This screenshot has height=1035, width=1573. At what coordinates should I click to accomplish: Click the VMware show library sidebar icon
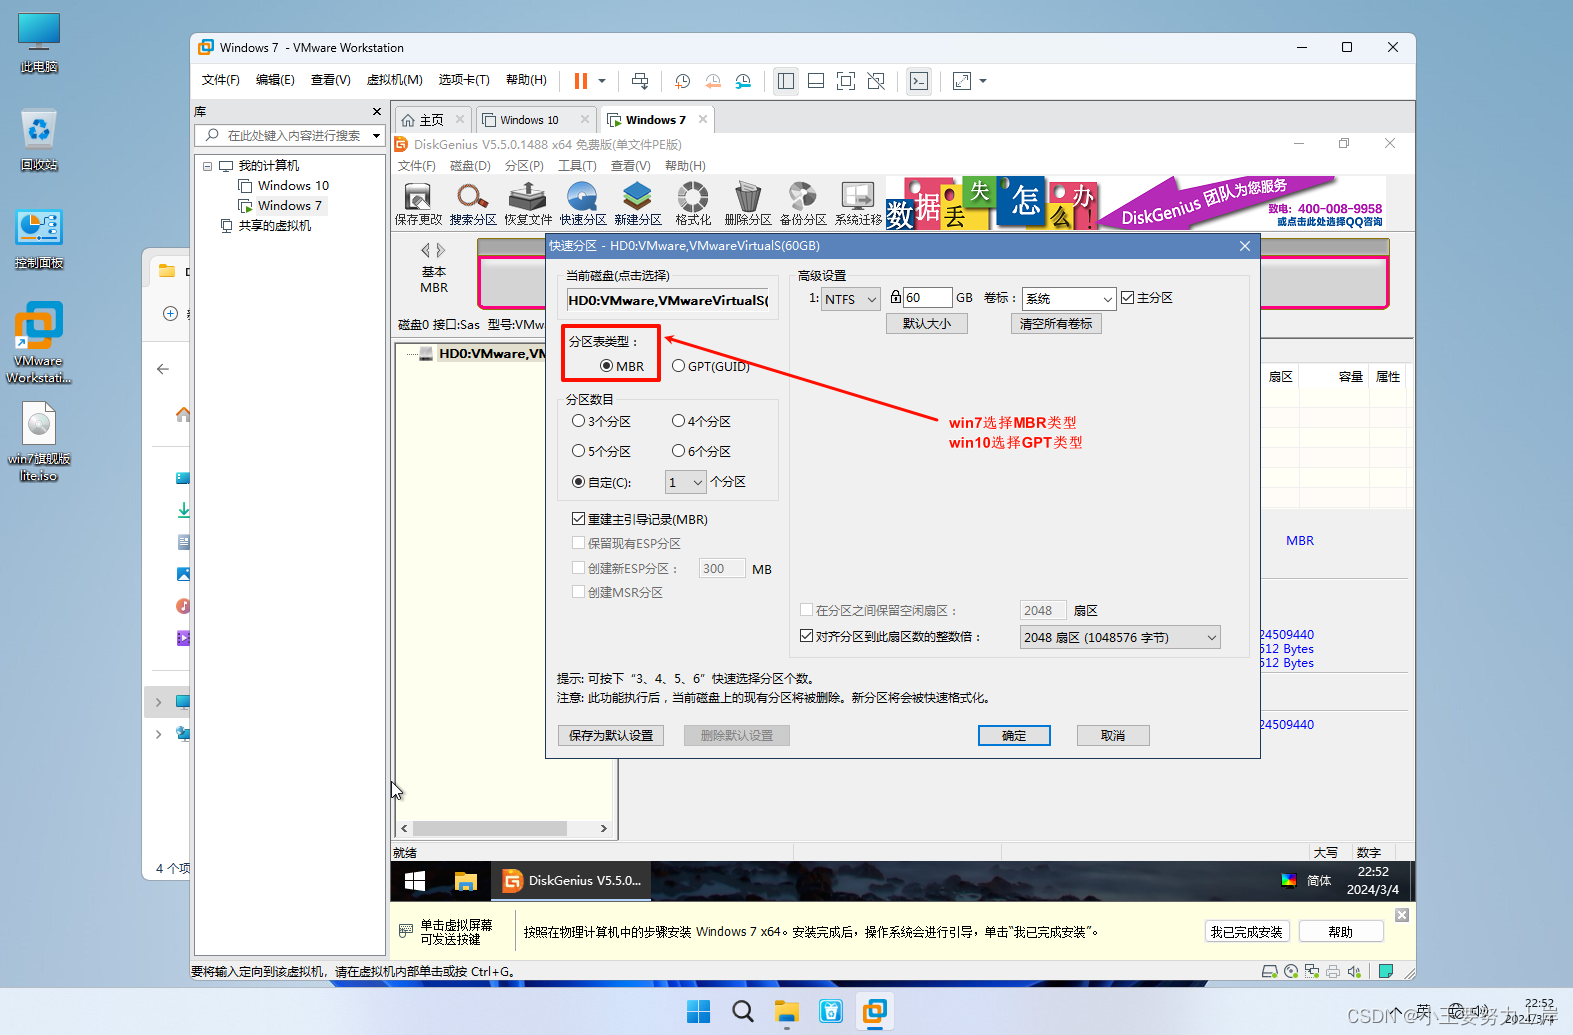tap(786, 81)
